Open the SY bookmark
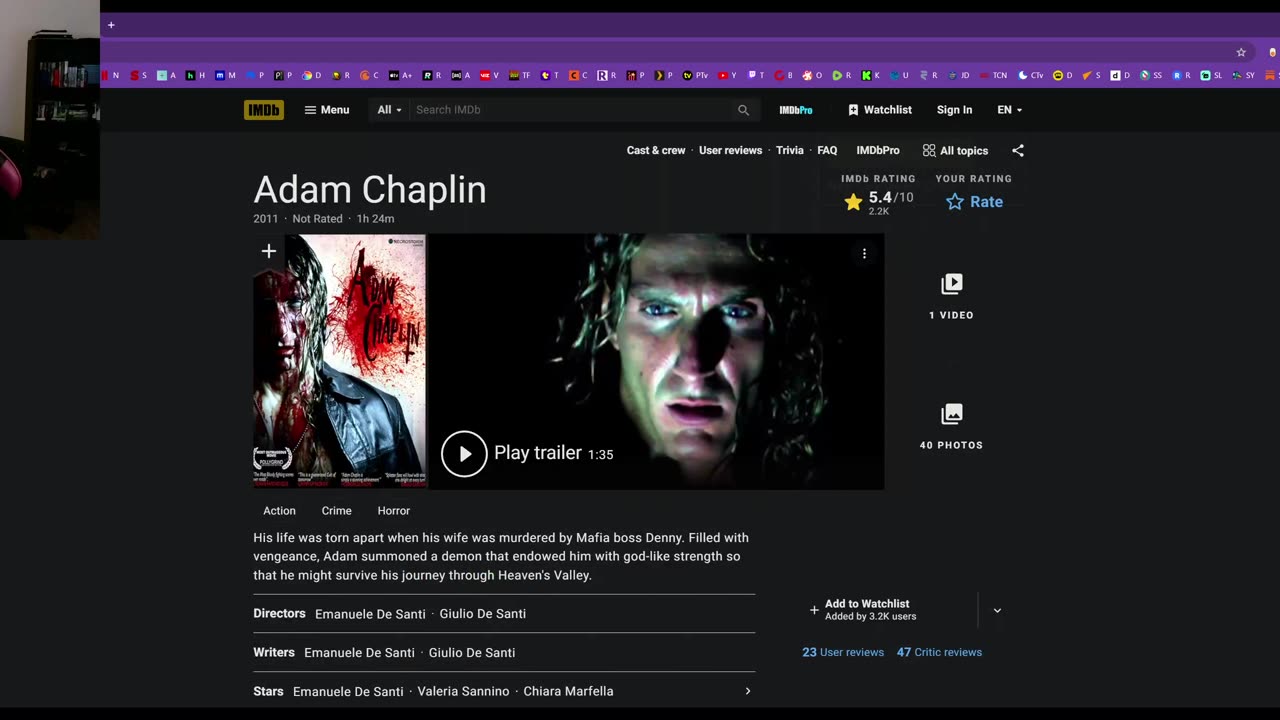The height and width of the screenshot is (720, 1280). click(1243, 75)
